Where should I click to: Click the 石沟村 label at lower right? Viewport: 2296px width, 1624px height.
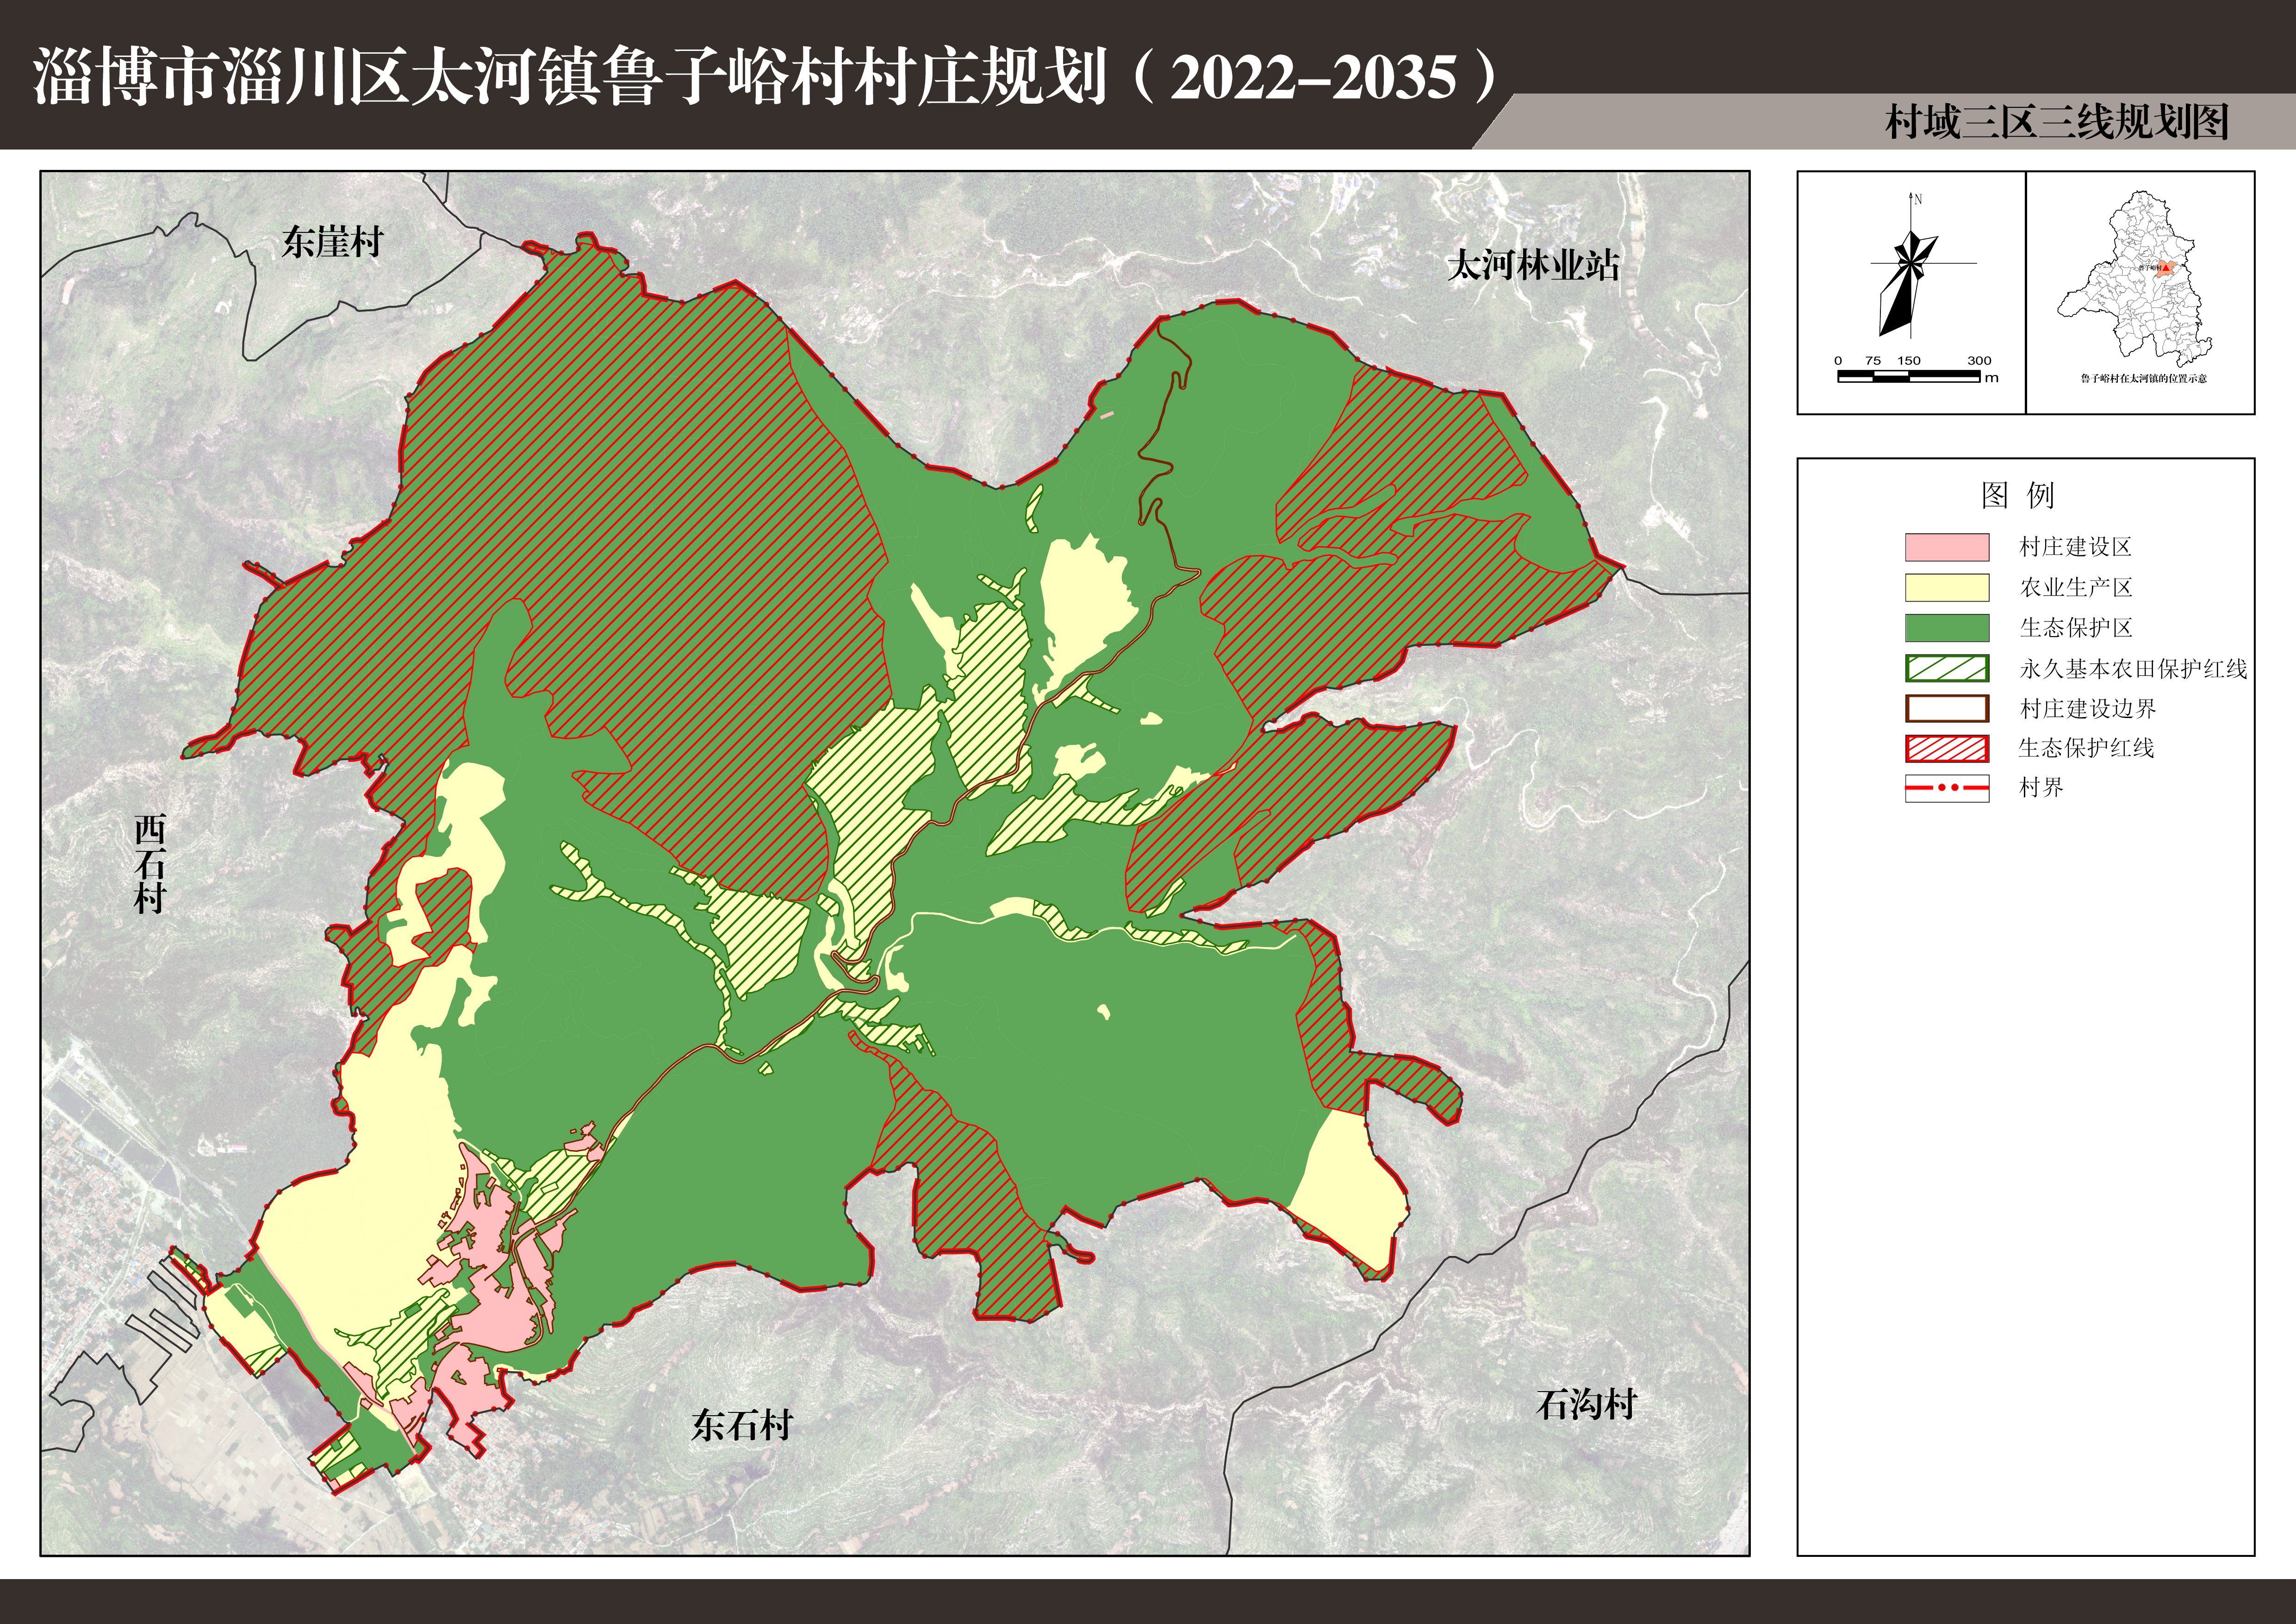(1586, 1405)
